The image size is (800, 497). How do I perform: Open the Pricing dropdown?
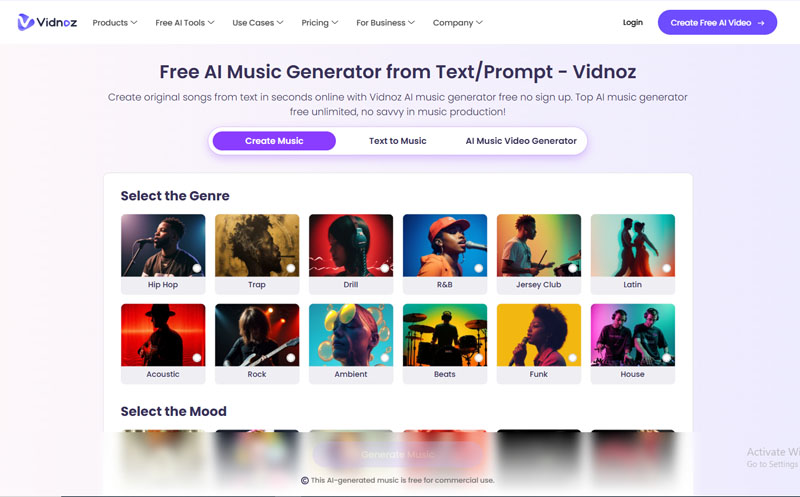tap(319, 22)
